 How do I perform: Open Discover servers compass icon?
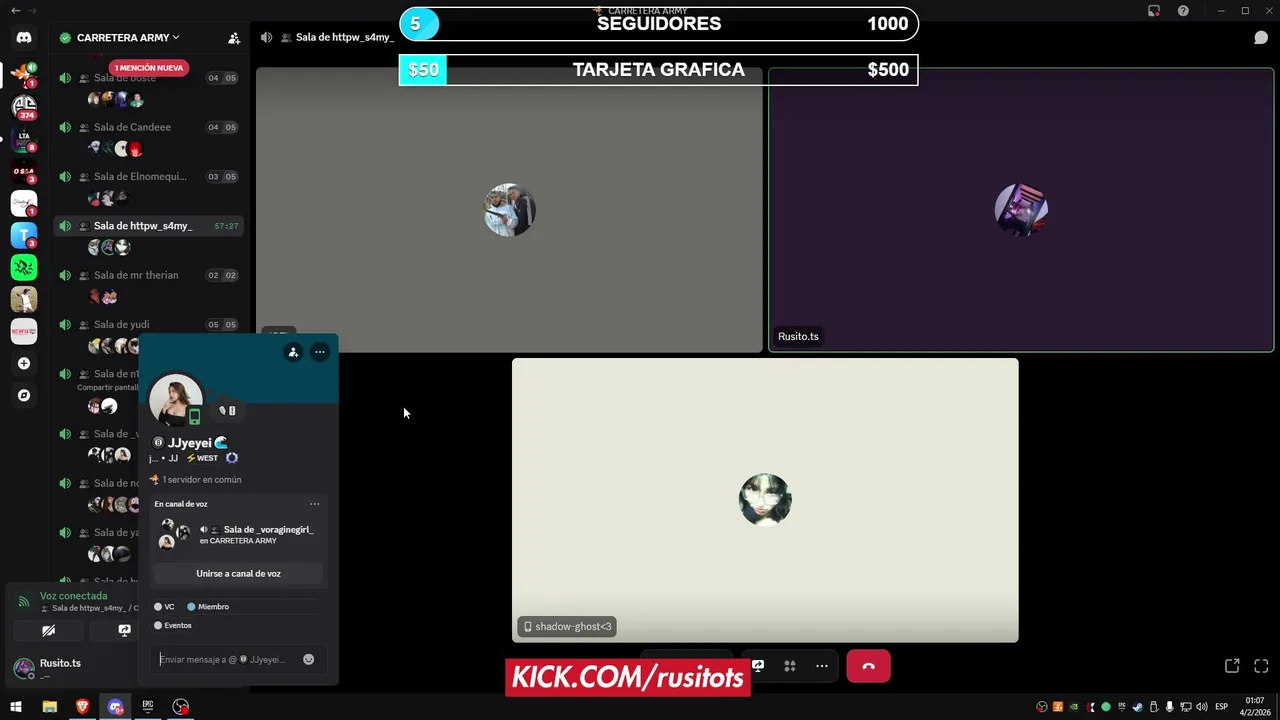(x=24, y=395)
